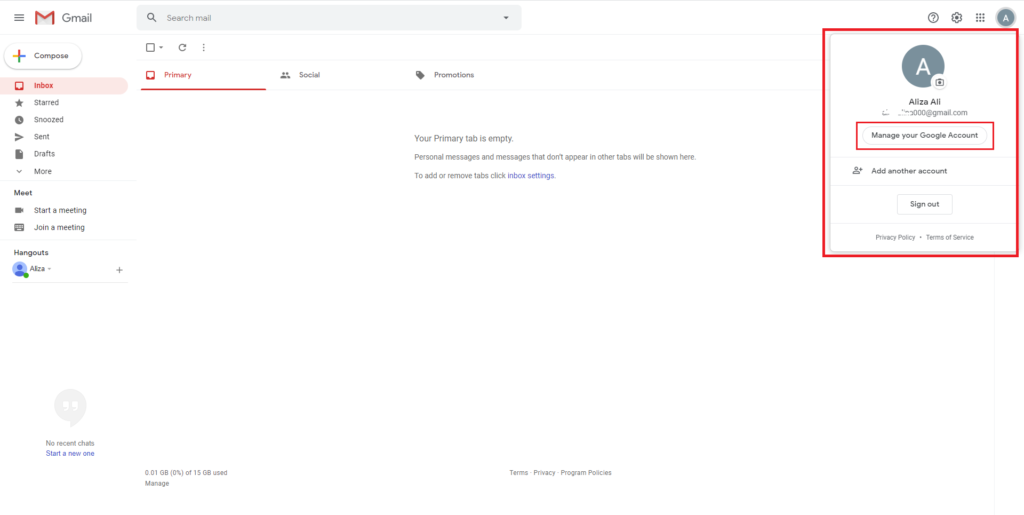The image size is (1024, 515).
Task: Click the Aliza Hangouts avatar
Action: pyautogui.click(x=20, y=269)
